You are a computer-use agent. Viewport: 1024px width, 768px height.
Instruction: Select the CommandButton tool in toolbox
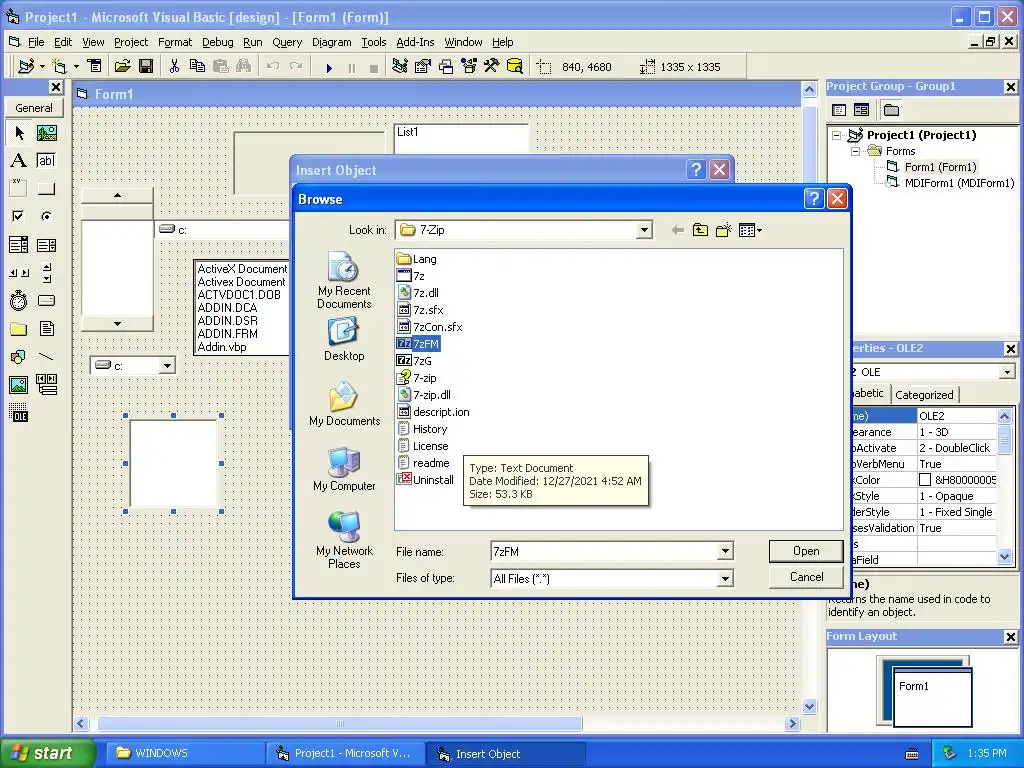(x=46, y=189)
